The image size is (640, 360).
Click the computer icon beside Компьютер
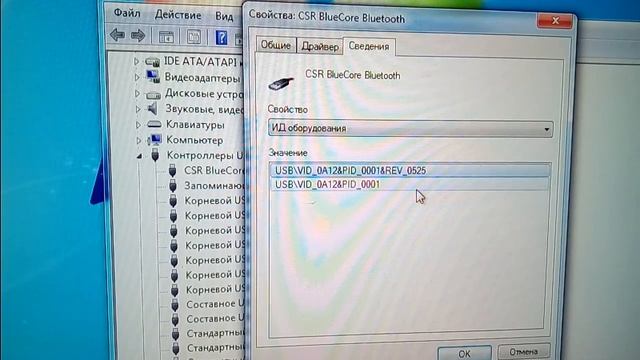coord(154,140)
